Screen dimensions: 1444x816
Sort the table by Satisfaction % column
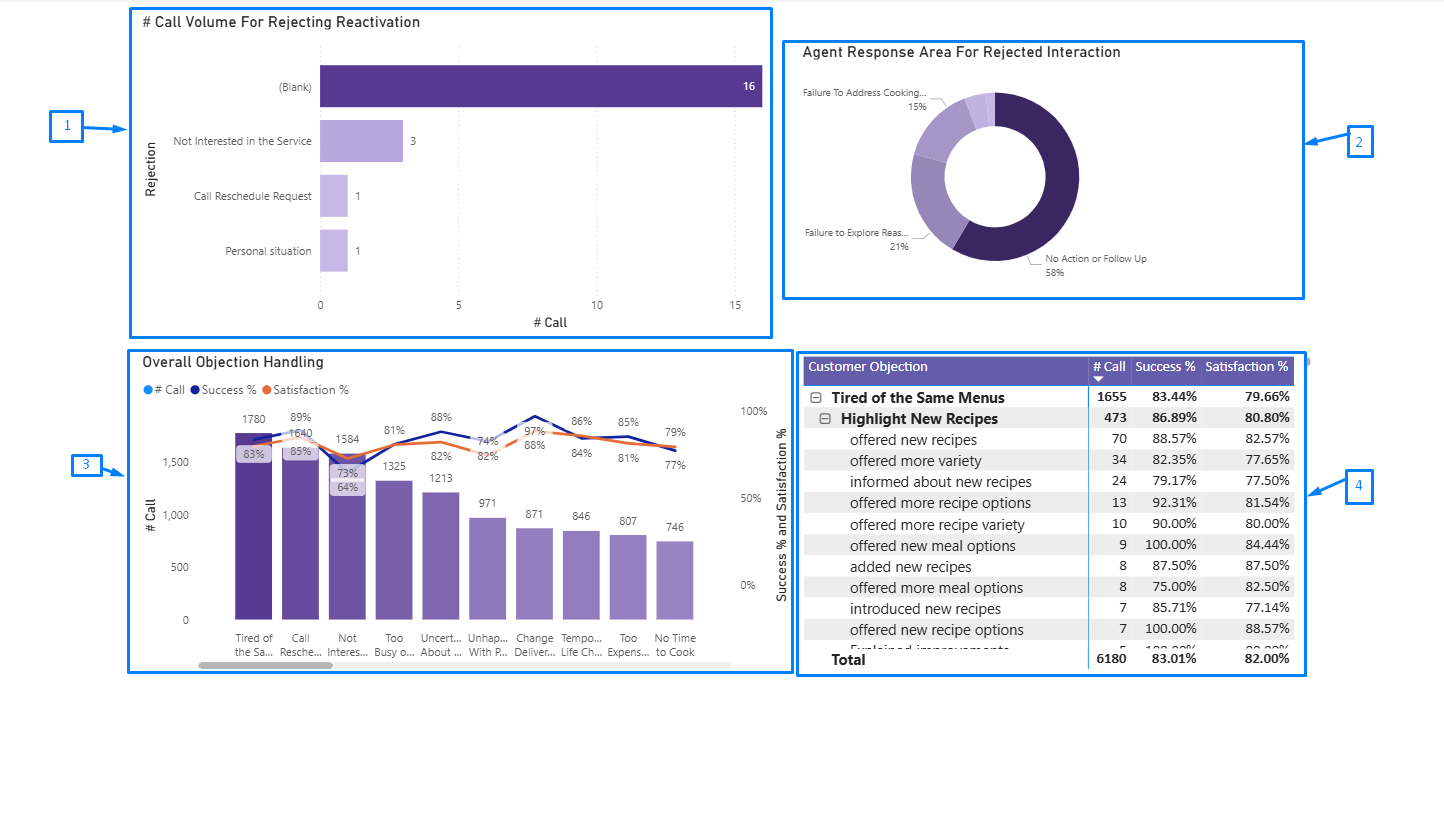click(x=1246, y=366)
